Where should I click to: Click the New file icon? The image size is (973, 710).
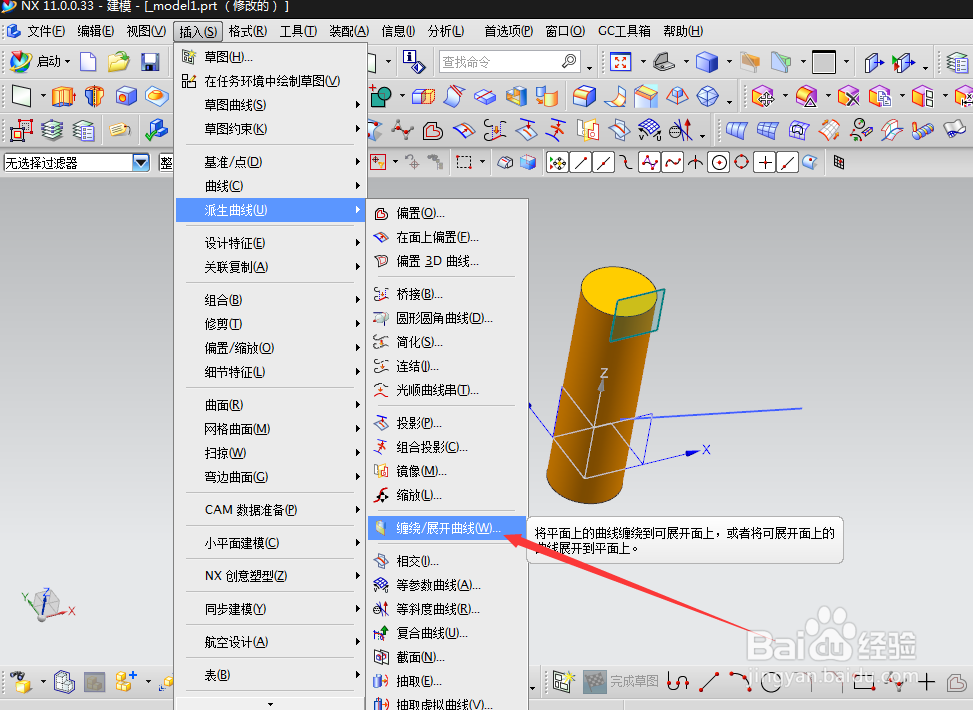pos(88,61)
